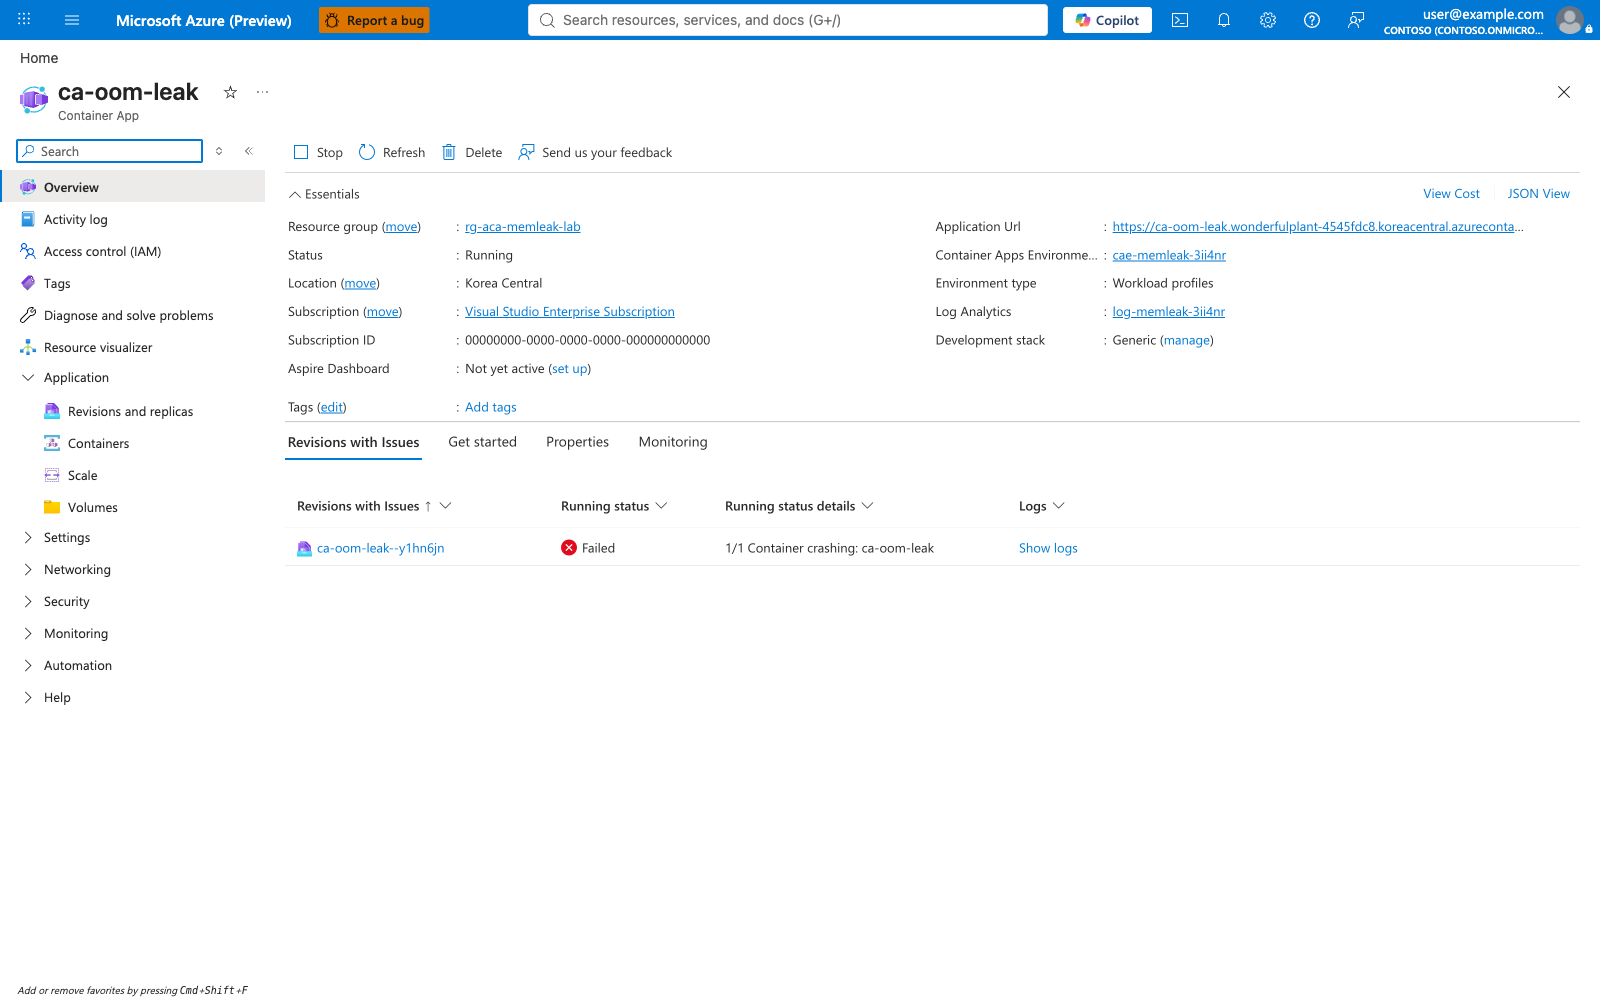Focus the sidebar Search field
The height and width of the screenshot is (1000, 1600).
(x=110, y=151)
